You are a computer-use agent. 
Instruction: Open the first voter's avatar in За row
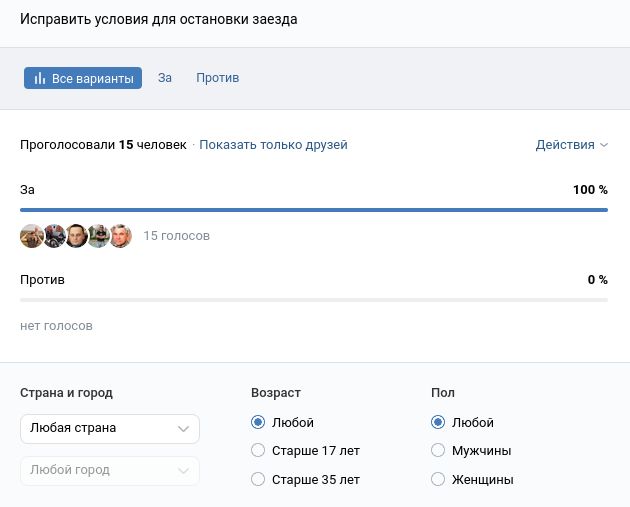pyautogui.click(x=32, y=236)
